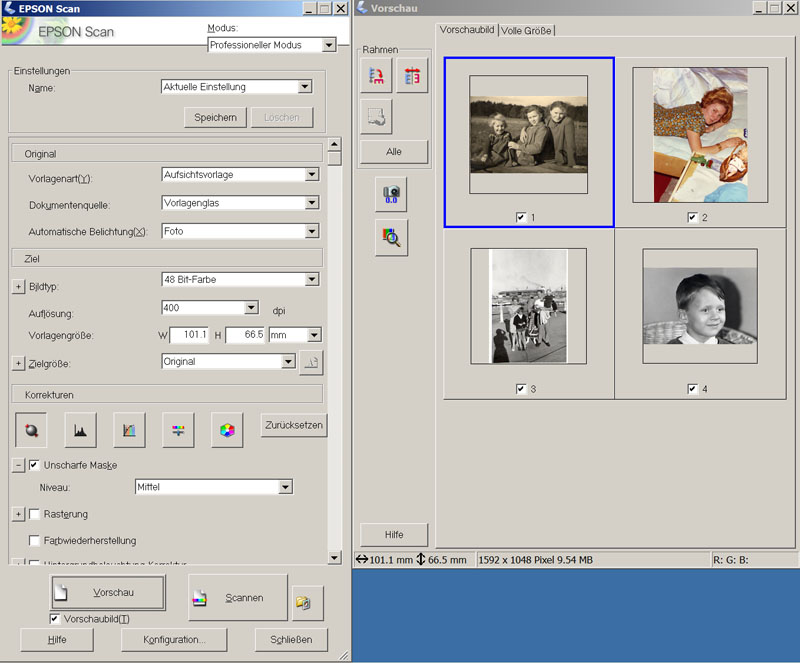800x663 pixels.
Task: Switch to the Vorschaubild tab
Action: pyautogui.click(x=467, y=30)
